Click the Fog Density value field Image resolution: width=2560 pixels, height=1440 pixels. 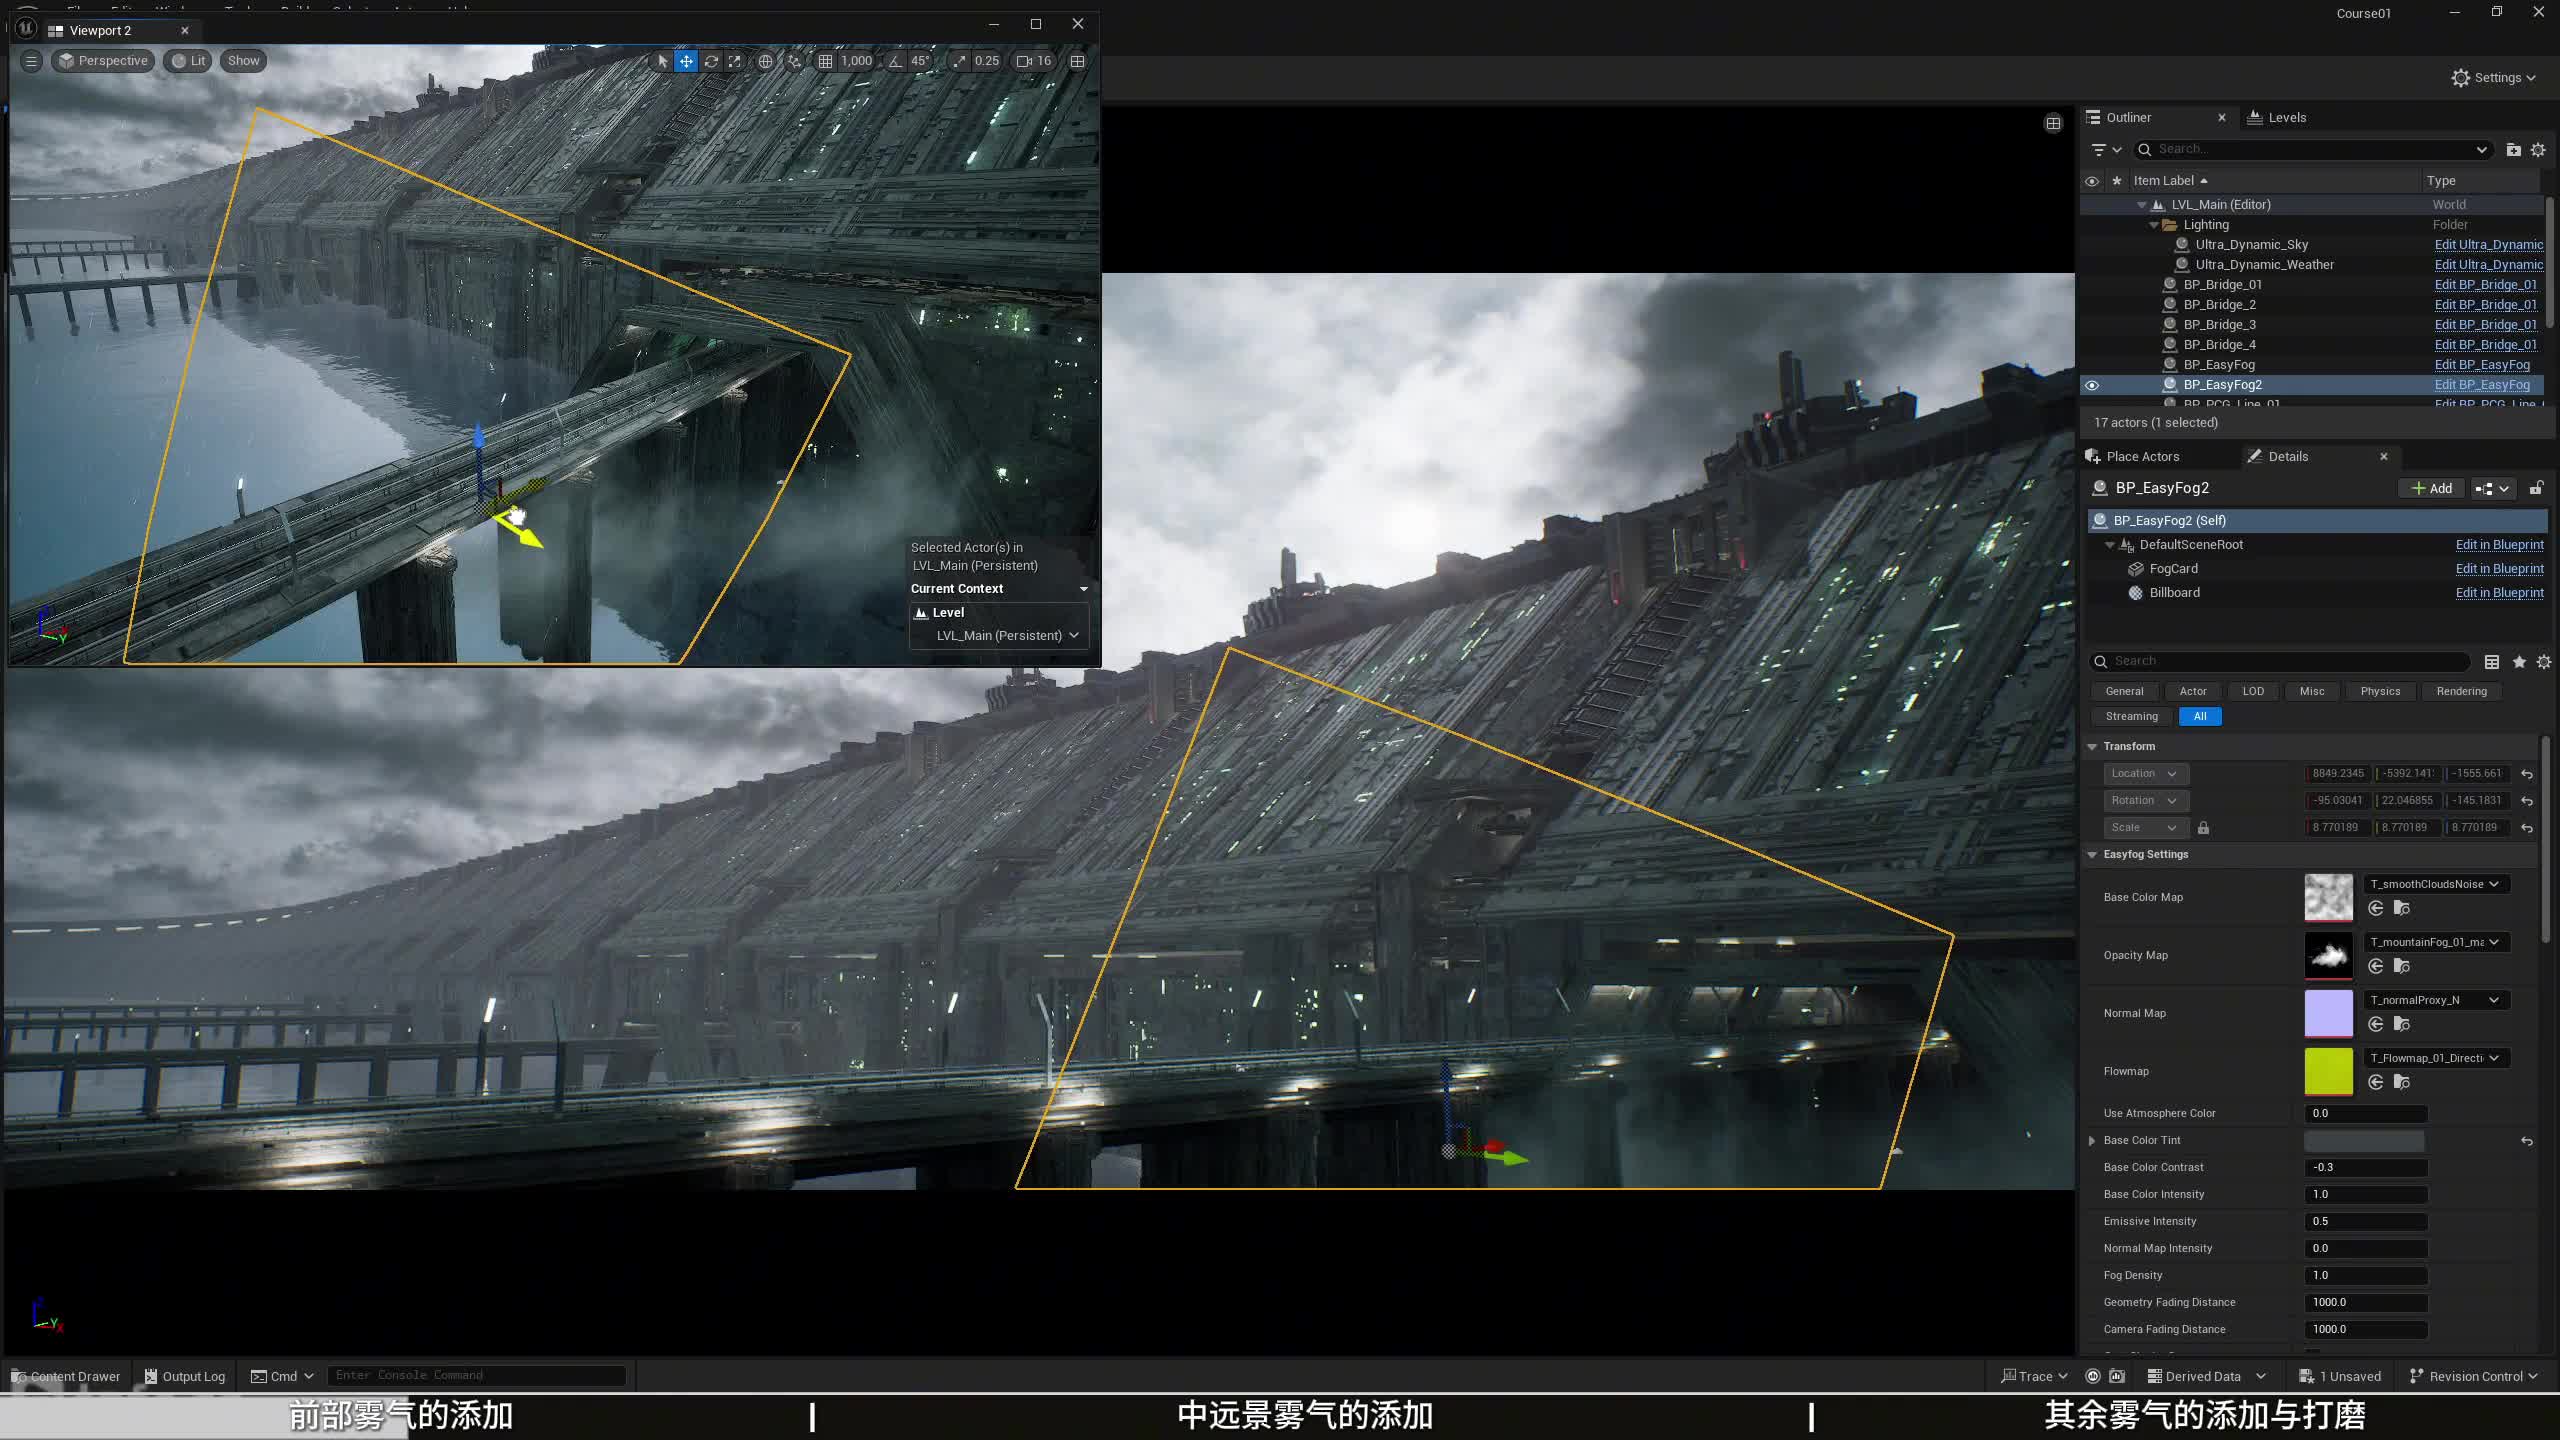2366,1276
